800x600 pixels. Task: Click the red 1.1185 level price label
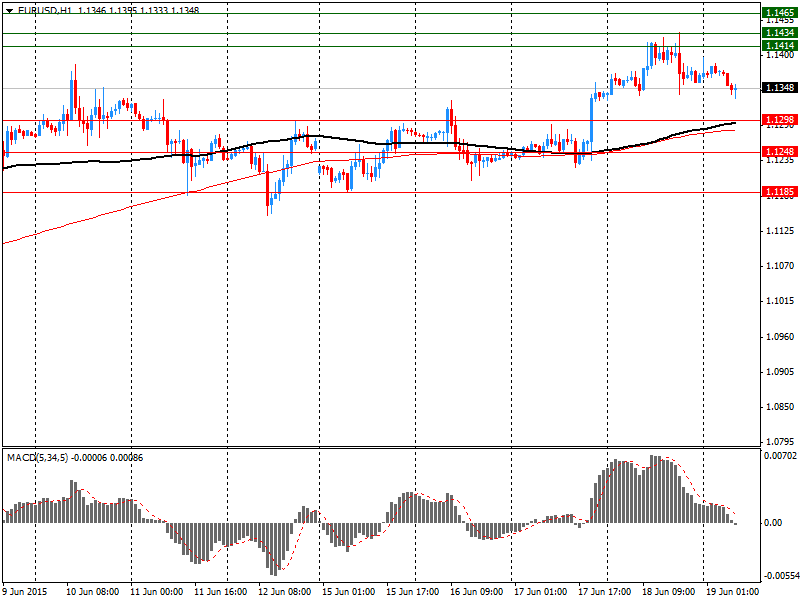point(780,192)
